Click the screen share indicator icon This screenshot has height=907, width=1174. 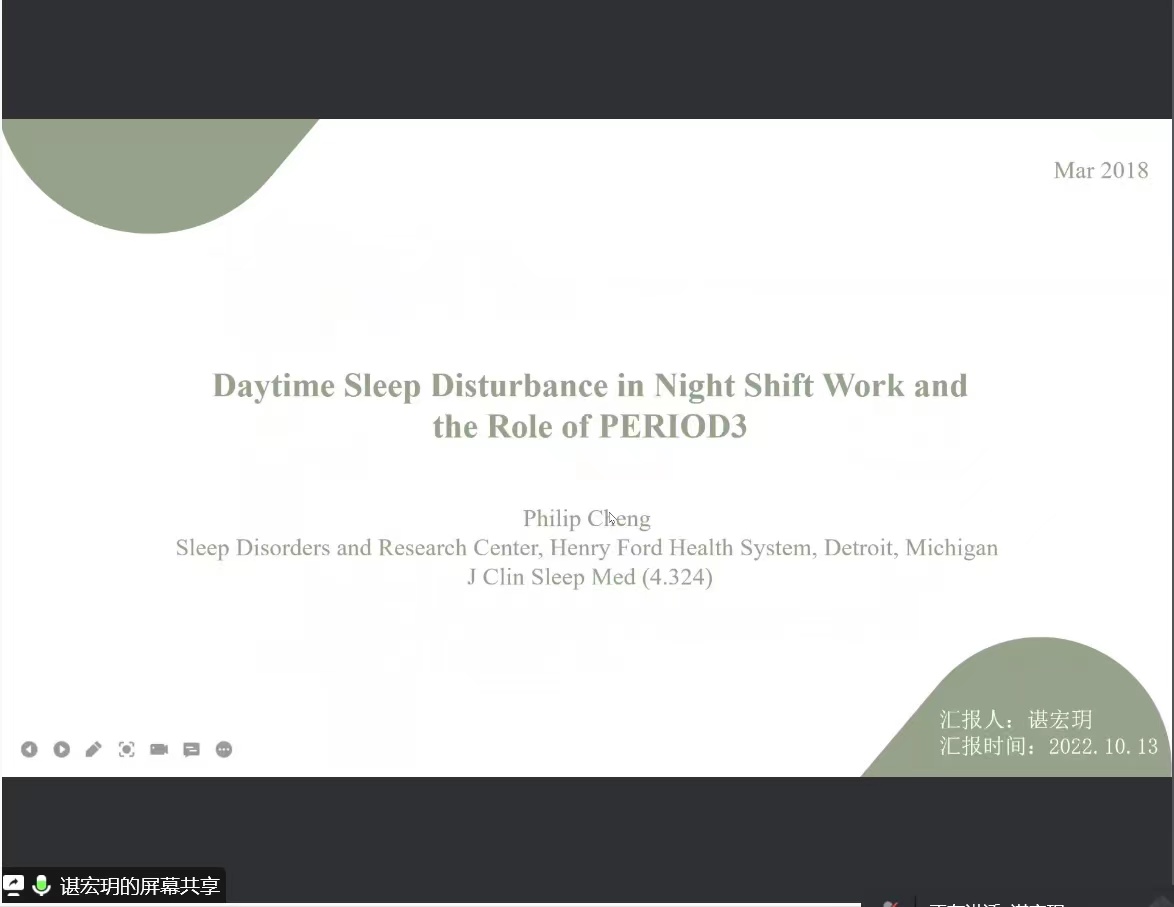click(14, 885)
